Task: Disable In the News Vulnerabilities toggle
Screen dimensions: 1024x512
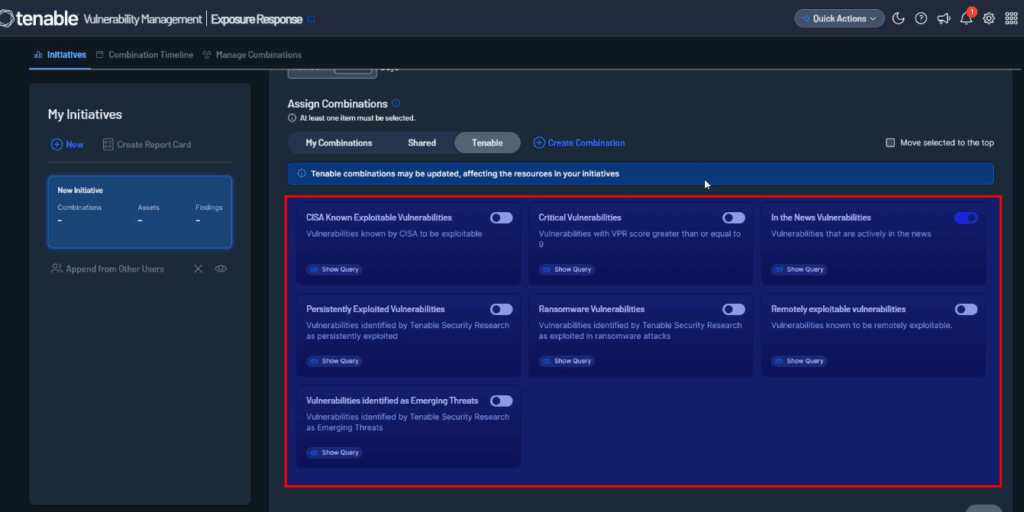Action: [x=966, y=217]
